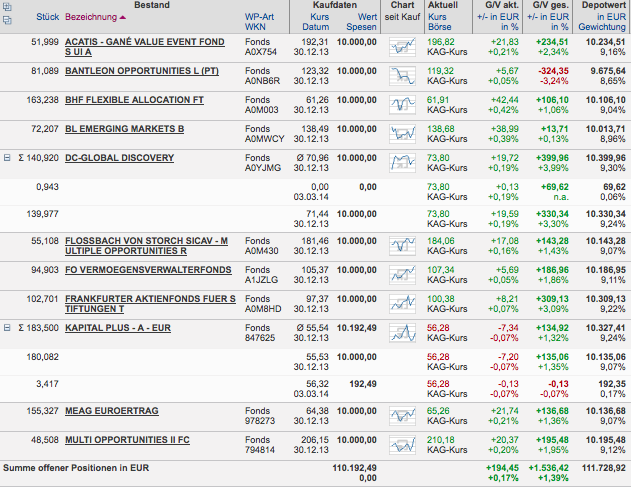Open chart thumbnail for Multi Opportunities II FC
The image size is (631, 487).
(402, 445)
